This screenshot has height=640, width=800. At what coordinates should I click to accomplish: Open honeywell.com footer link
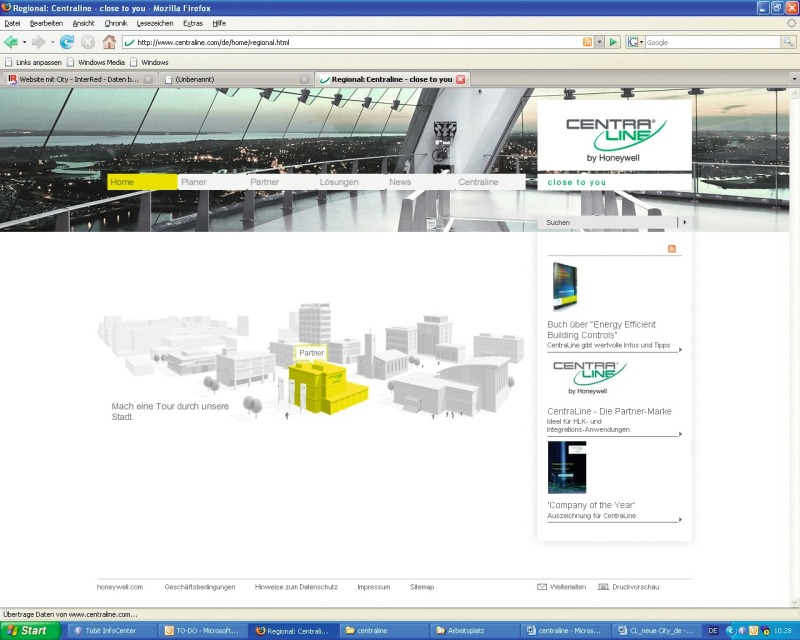coord(120,587)
